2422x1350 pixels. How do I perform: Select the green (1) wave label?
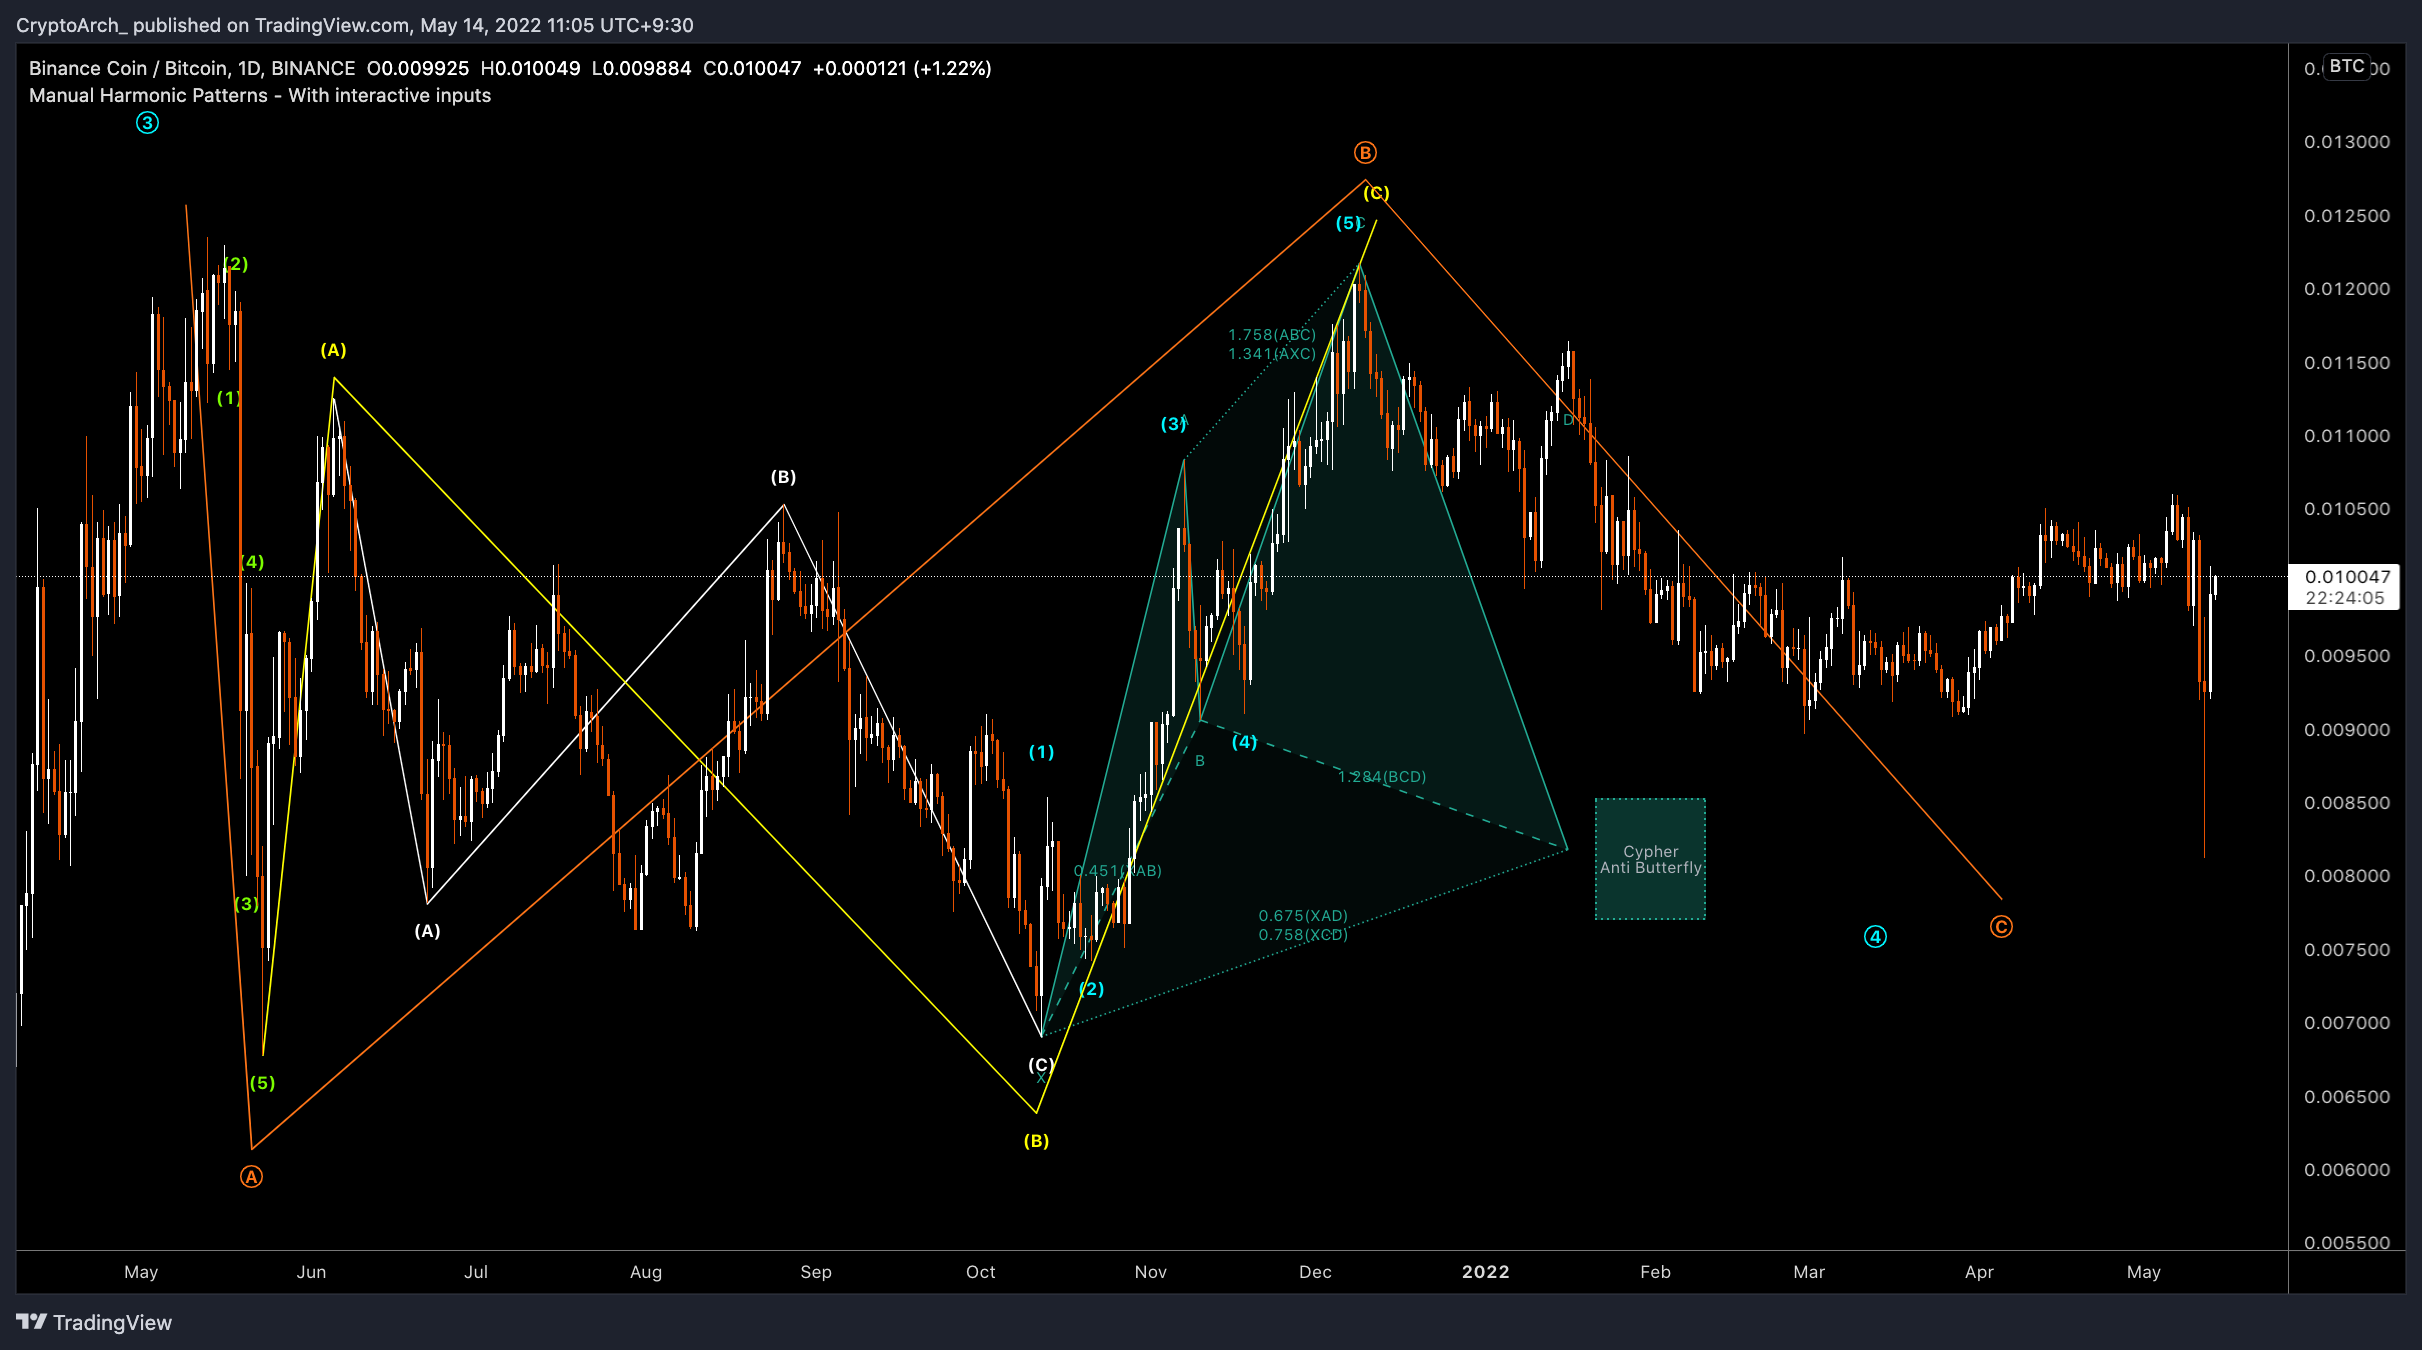pyautogui.click(x=228, y=398)
